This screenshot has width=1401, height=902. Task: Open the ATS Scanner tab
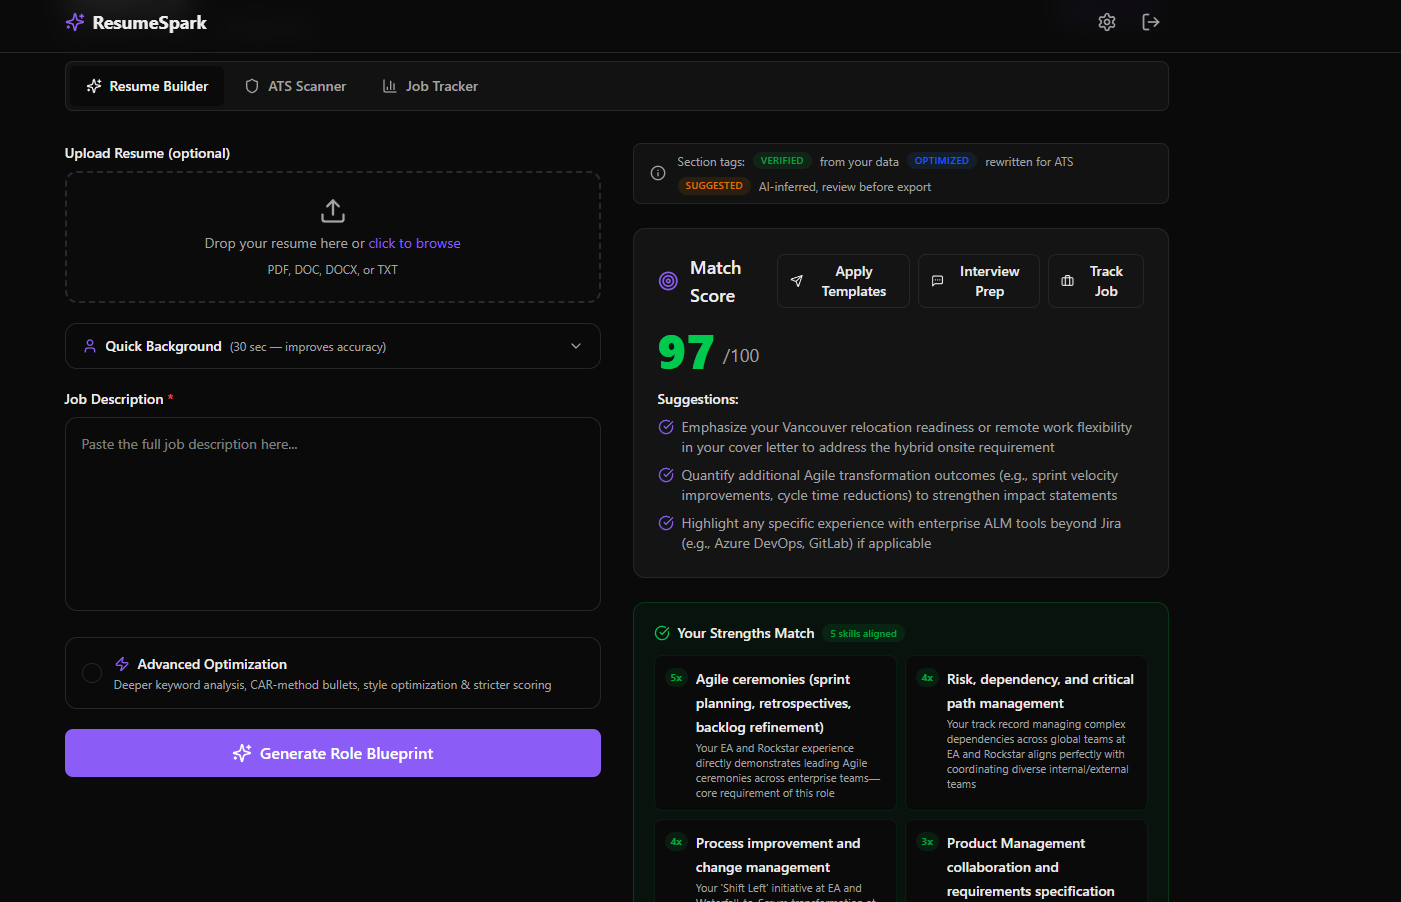[296, 86]
